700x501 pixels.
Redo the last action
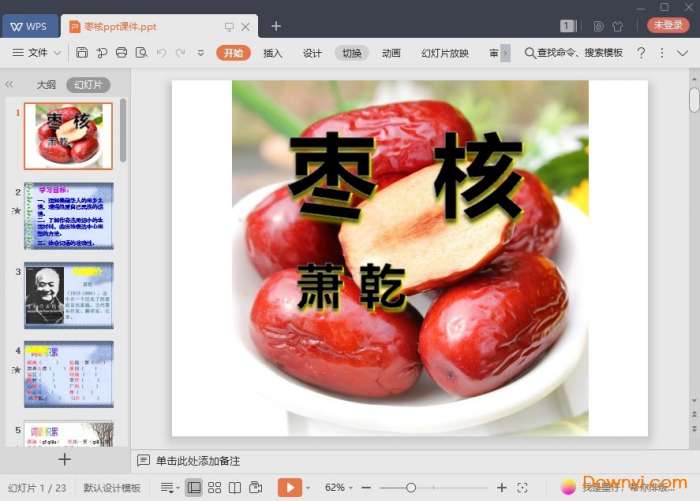pos(181,53)
